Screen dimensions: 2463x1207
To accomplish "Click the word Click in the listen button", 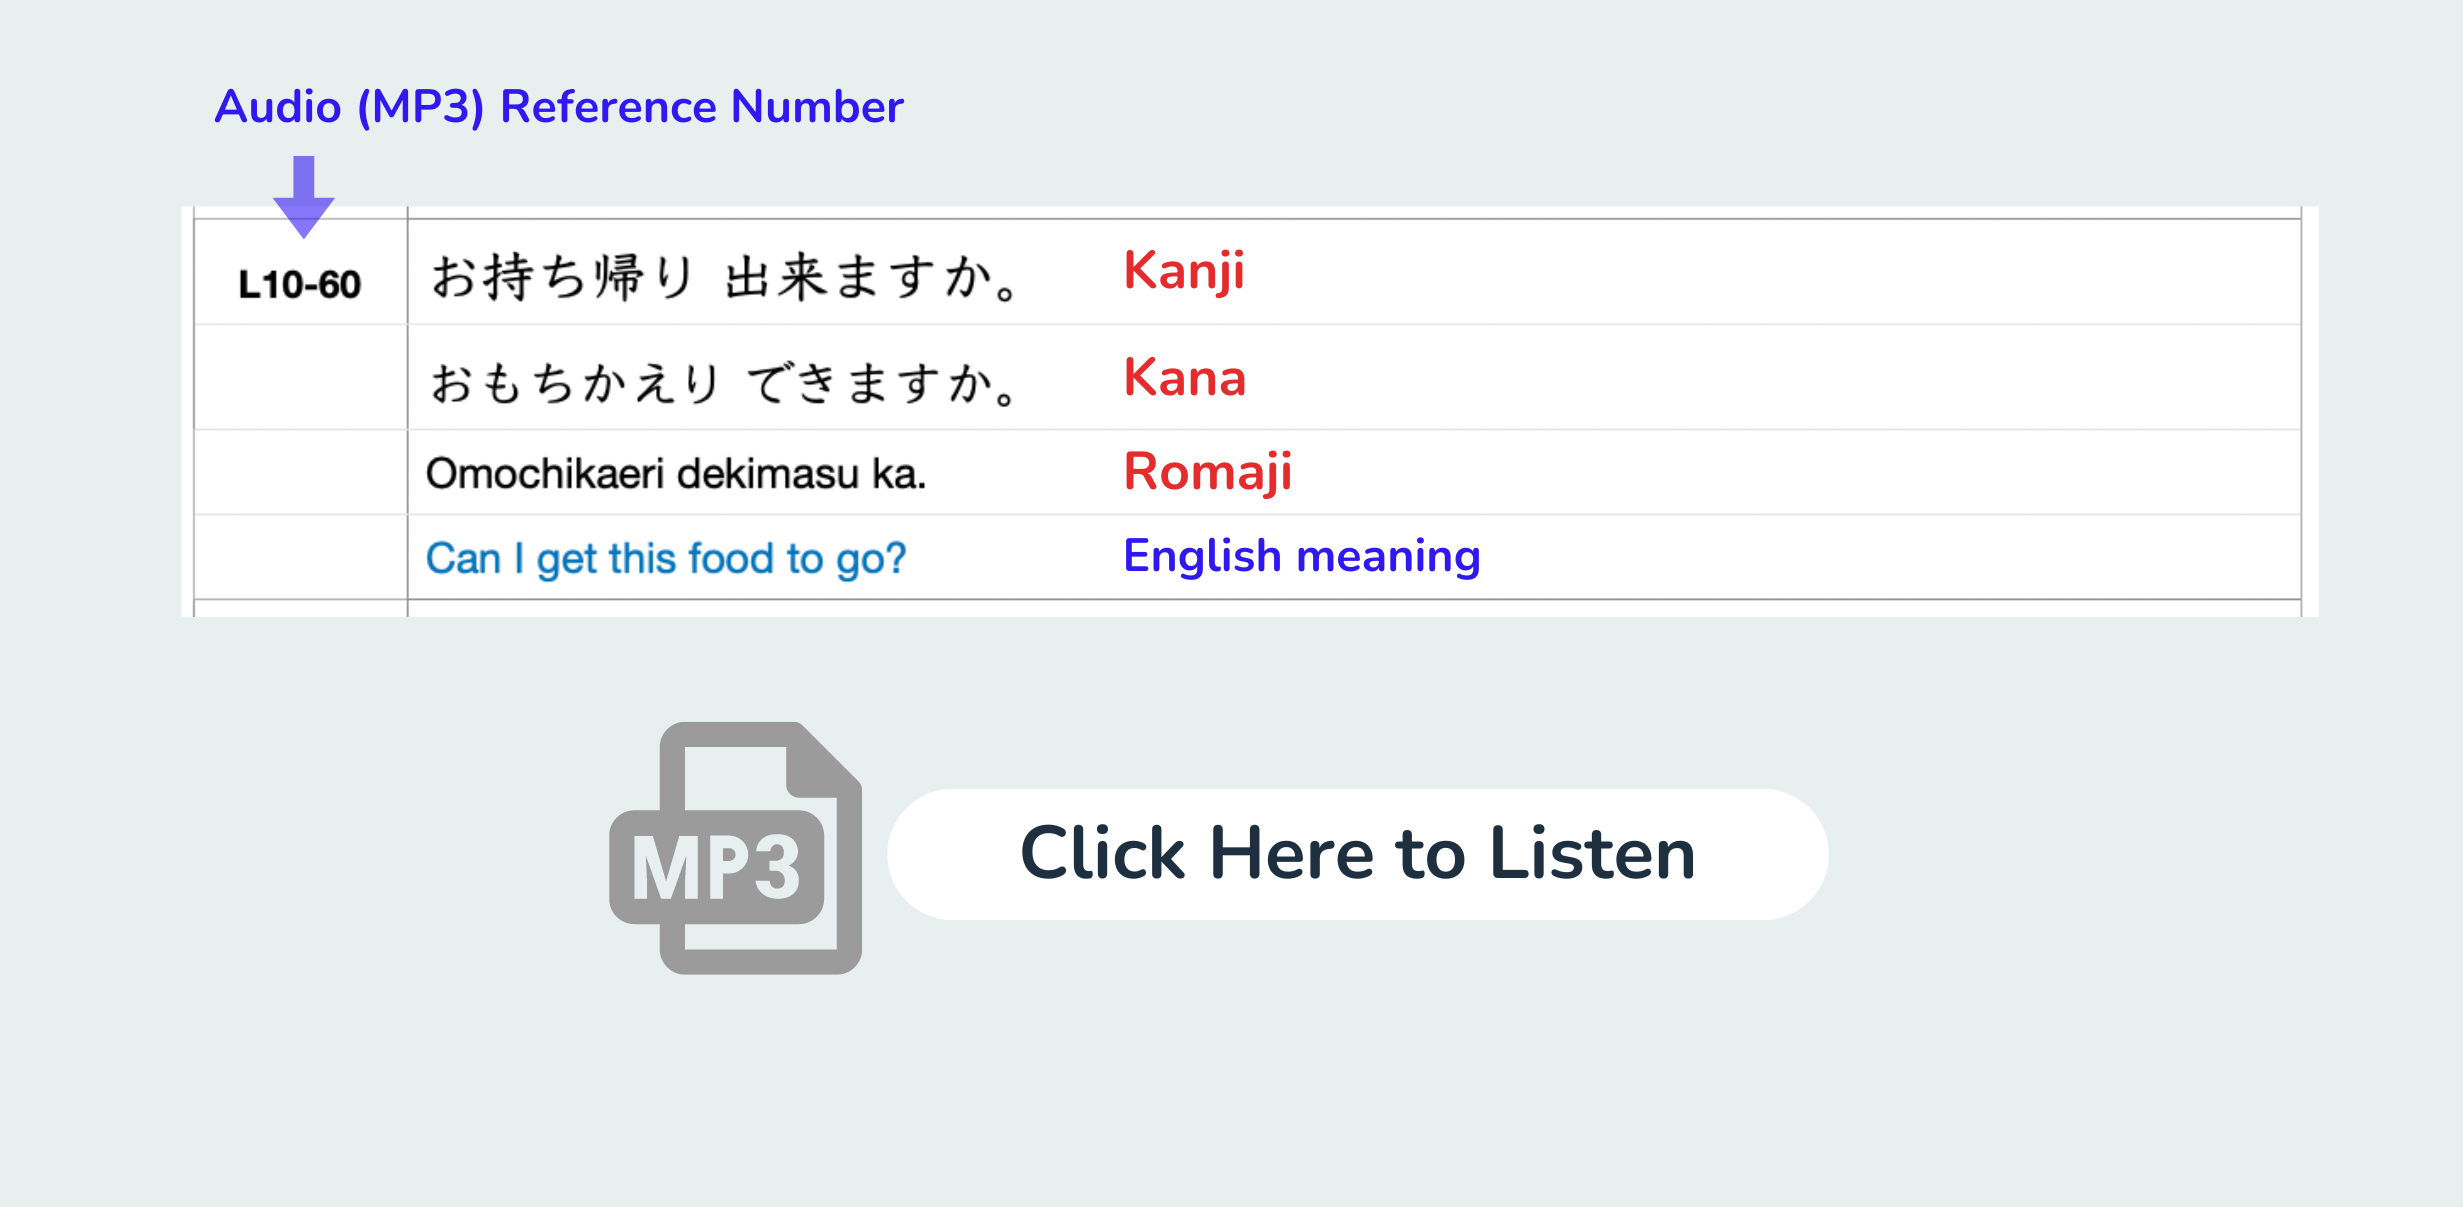I will tap(1102, 854).
